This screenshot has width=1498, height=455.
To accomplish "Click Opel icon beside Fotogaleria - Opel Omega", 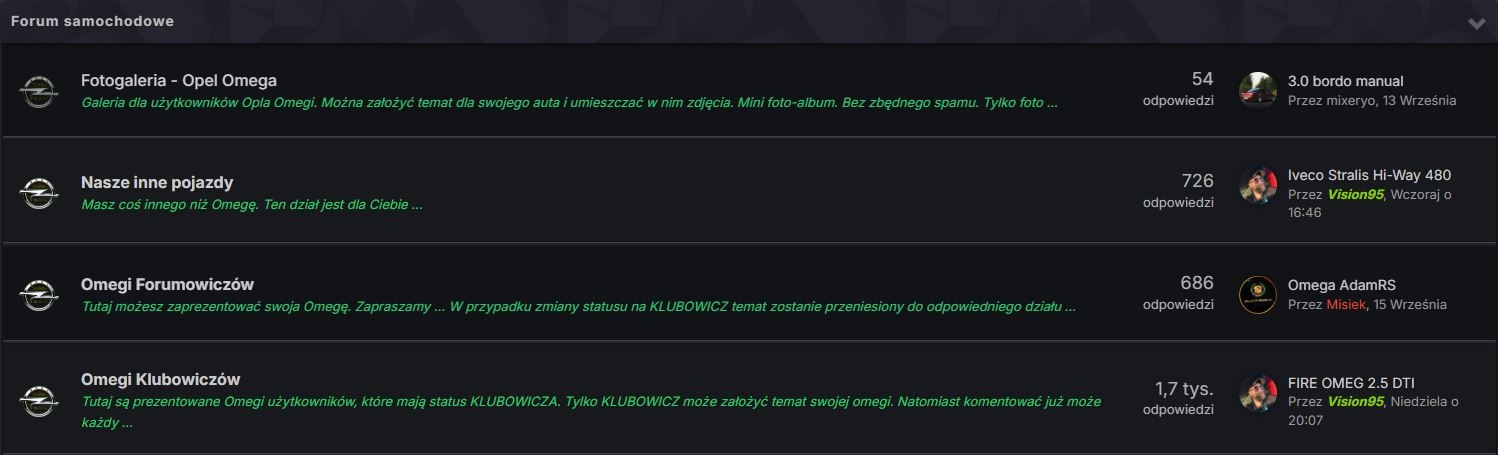I will coord(39,90).
